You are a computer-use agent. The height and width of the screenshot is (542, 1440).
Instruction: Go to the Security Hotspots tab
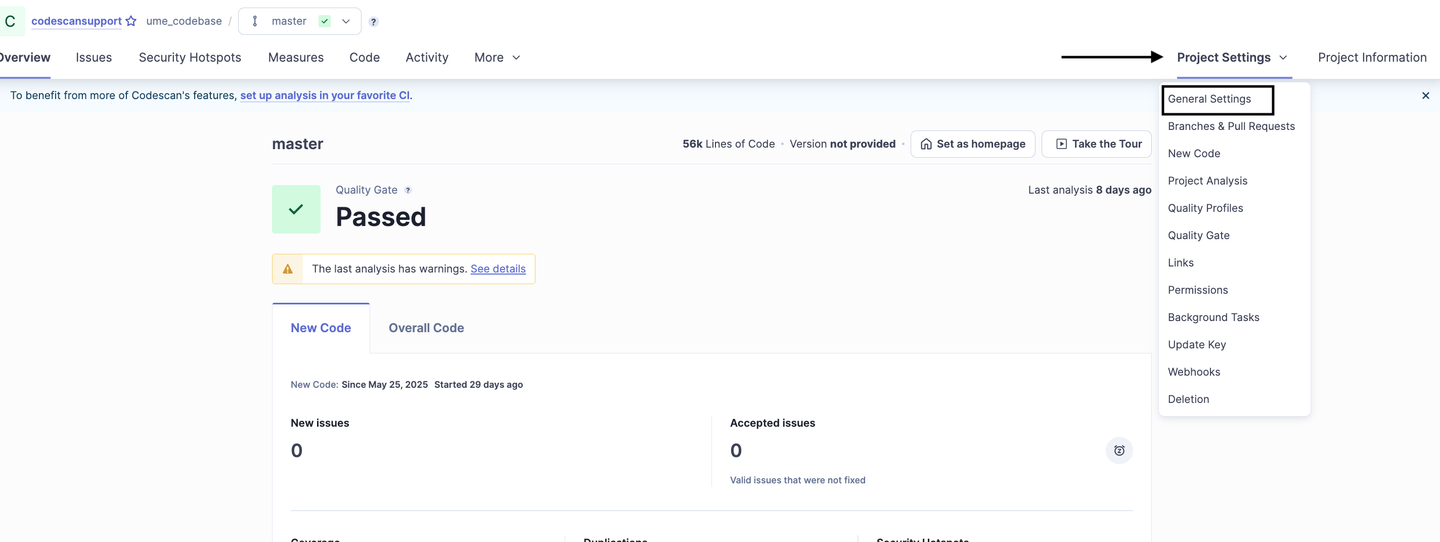point(190,58)
